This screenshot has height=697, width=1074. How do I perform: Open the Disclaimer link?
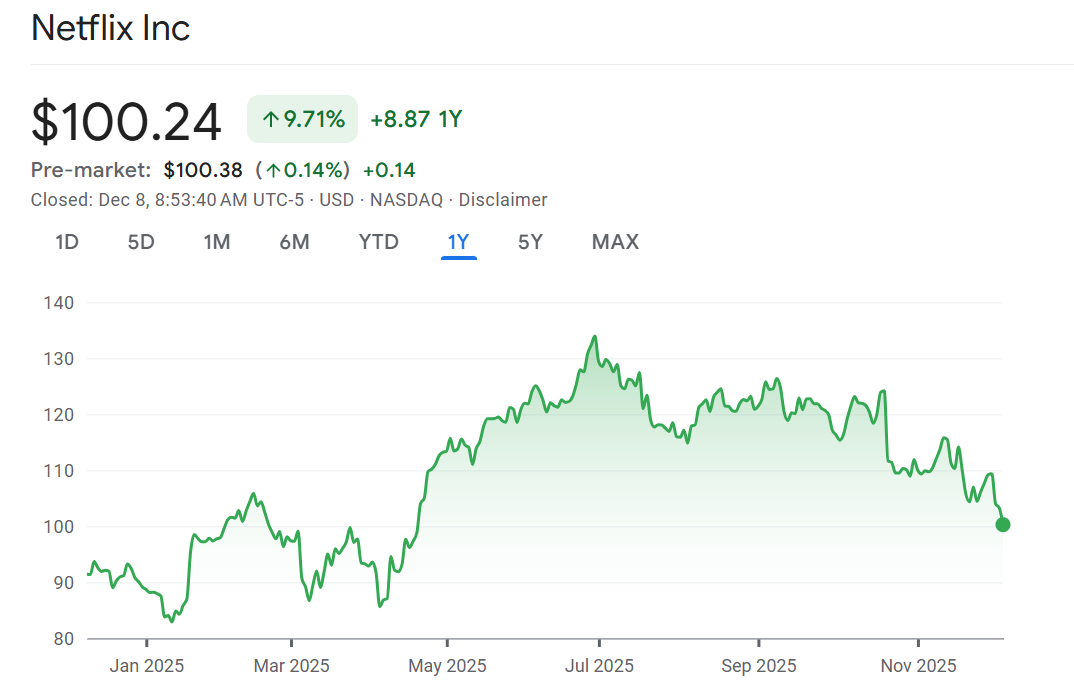pyautogui.click(x=503, y=200)
